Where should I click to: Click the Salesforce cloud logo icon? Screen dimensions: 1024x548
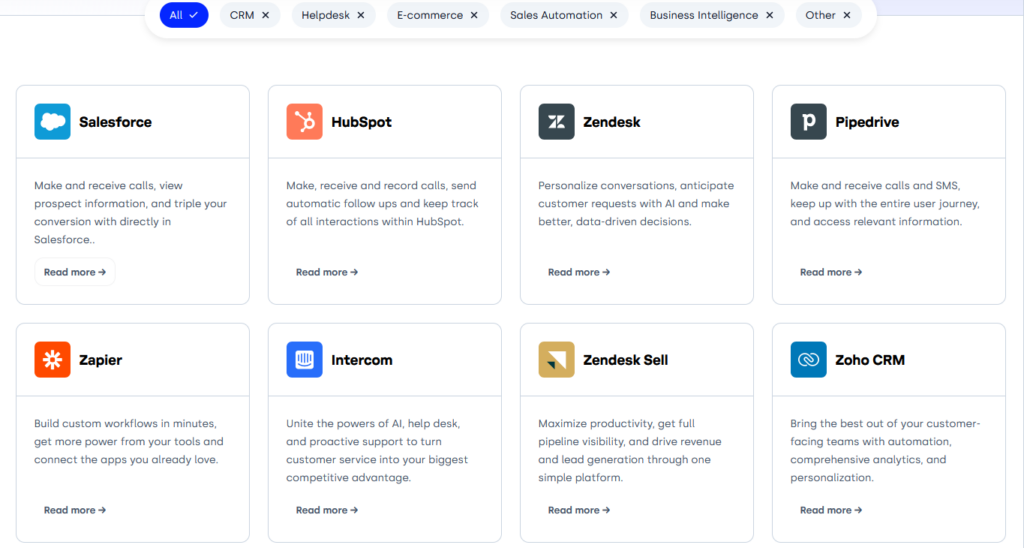[x=52, y=122]
